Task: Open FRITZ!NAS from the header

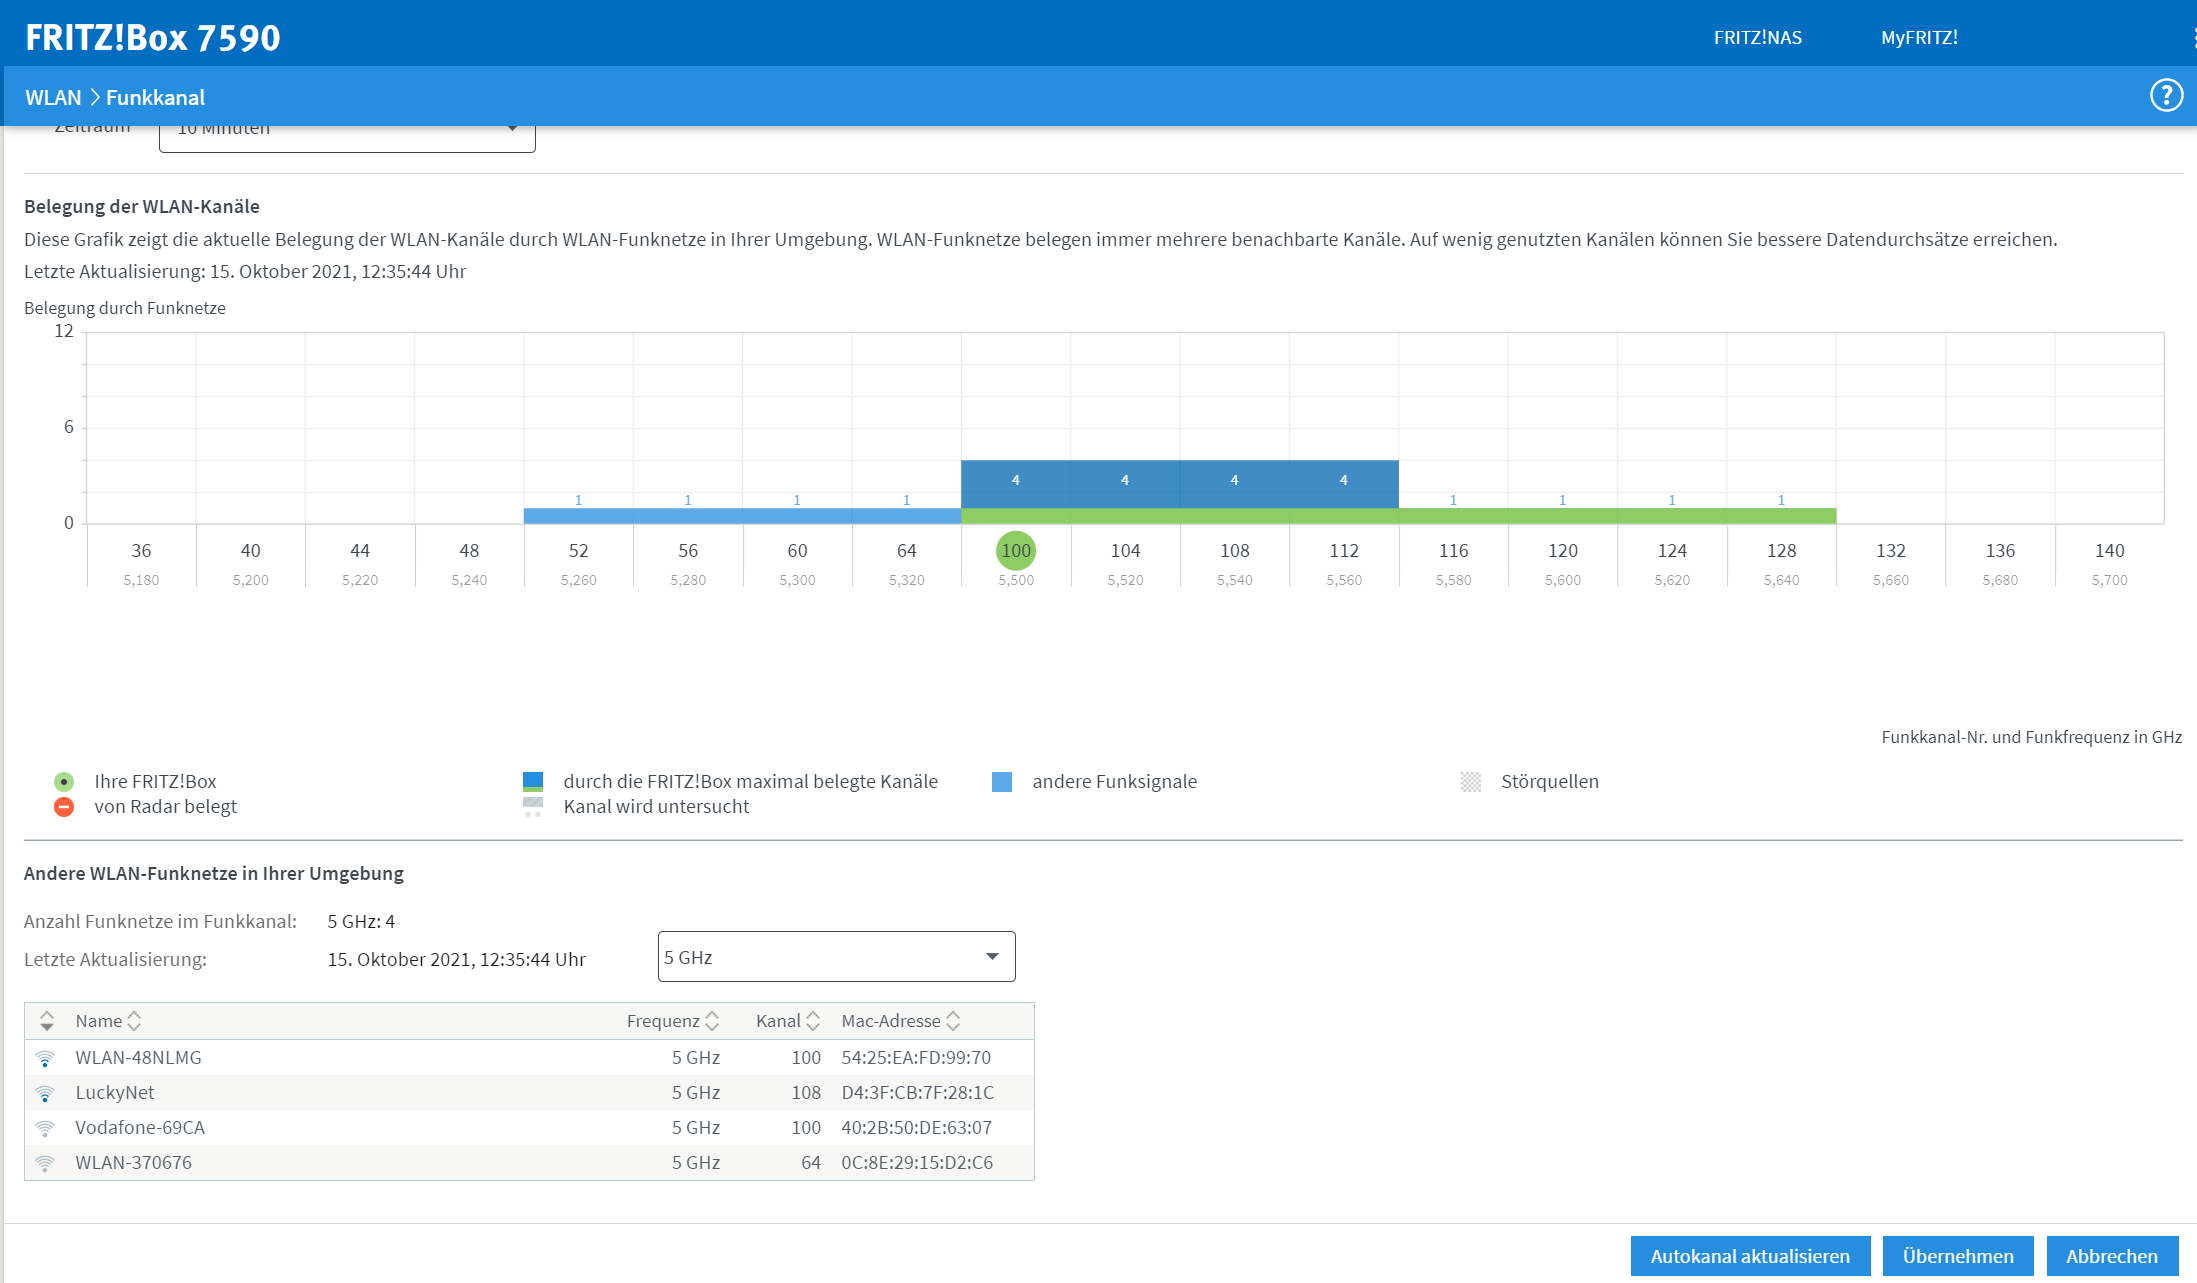Action: (1758, 38)
